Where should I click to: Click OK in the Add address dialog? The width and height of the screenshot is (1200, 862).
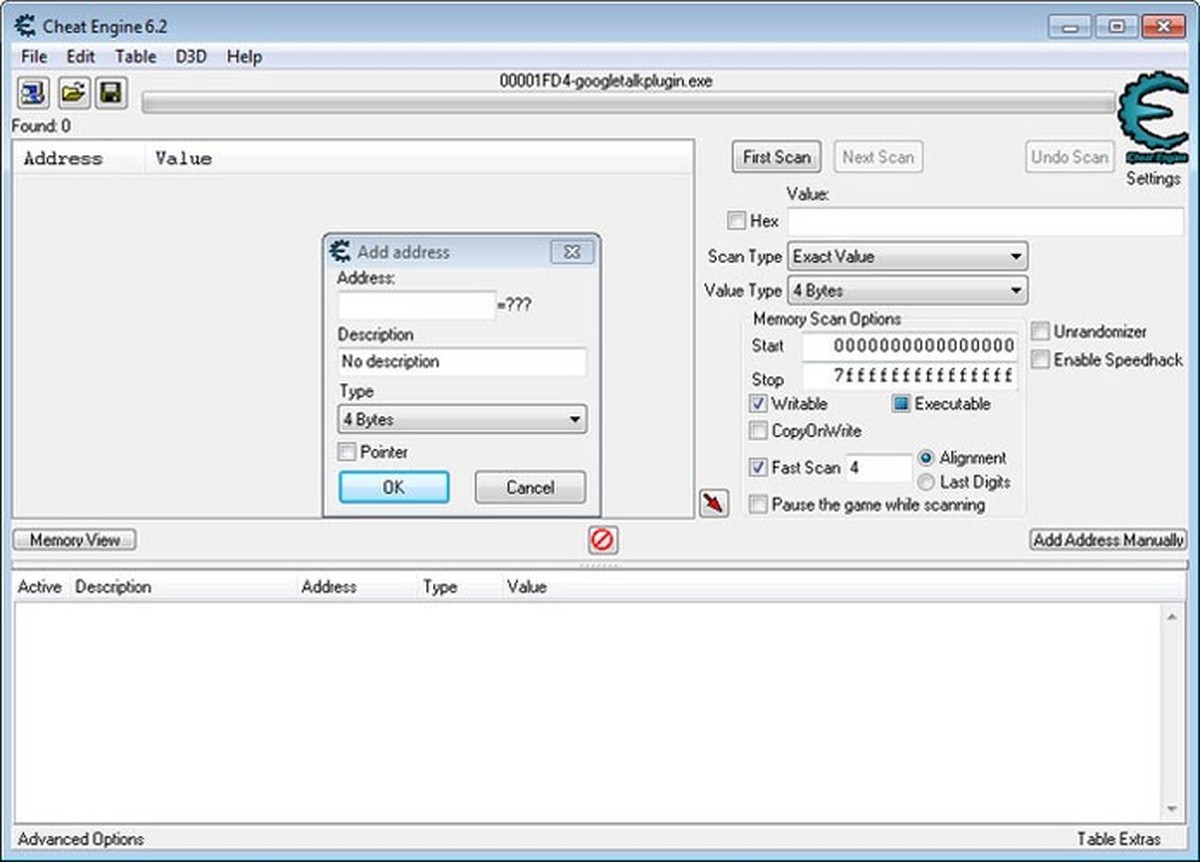coord(393,487)
